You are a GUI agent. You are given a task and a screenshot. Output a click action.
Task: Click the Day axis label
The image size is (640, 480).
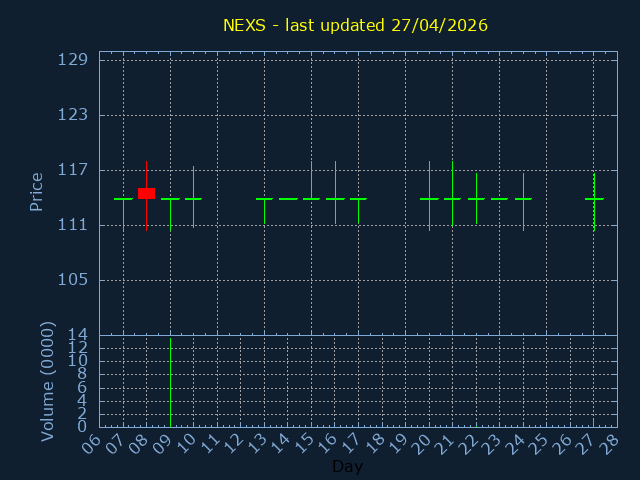pyautogui.click(x=347, y=467)
